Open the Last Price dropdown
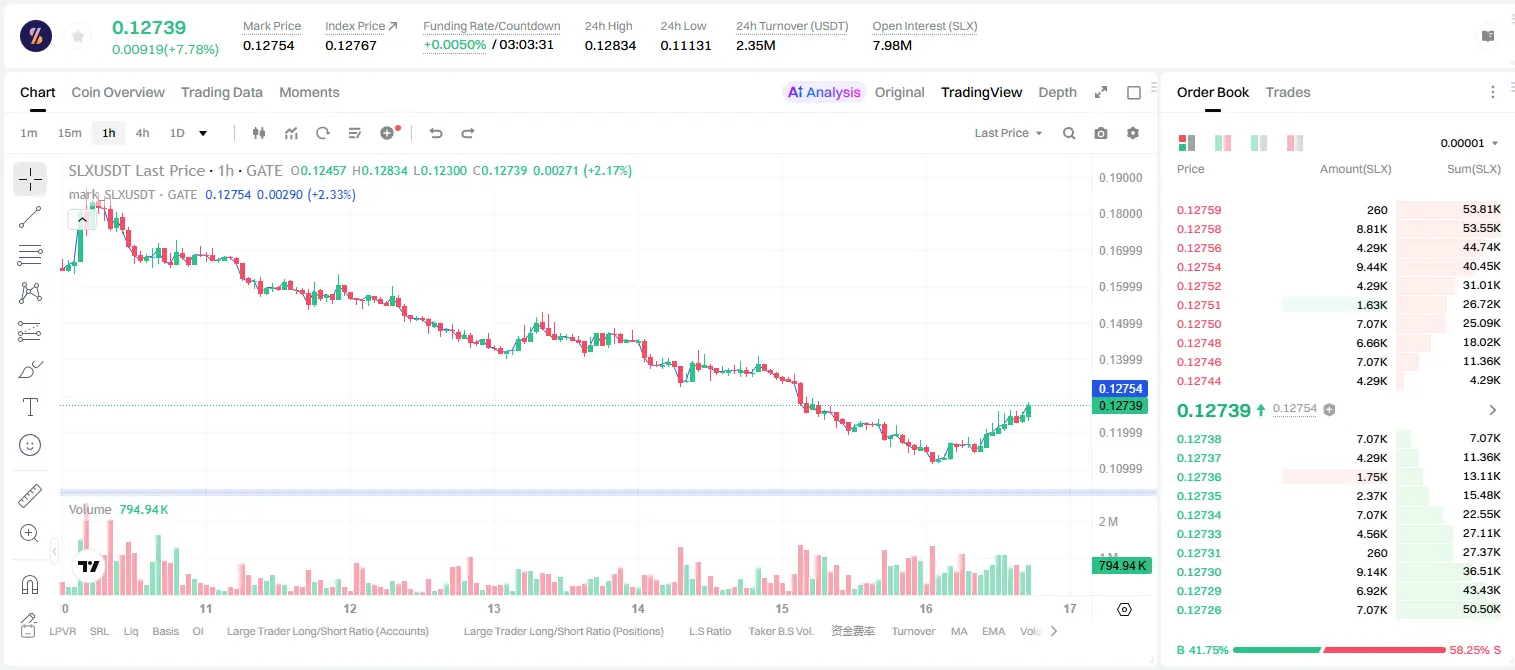The height and width of the screenshot is (670, 1515). coord(1008,133)
